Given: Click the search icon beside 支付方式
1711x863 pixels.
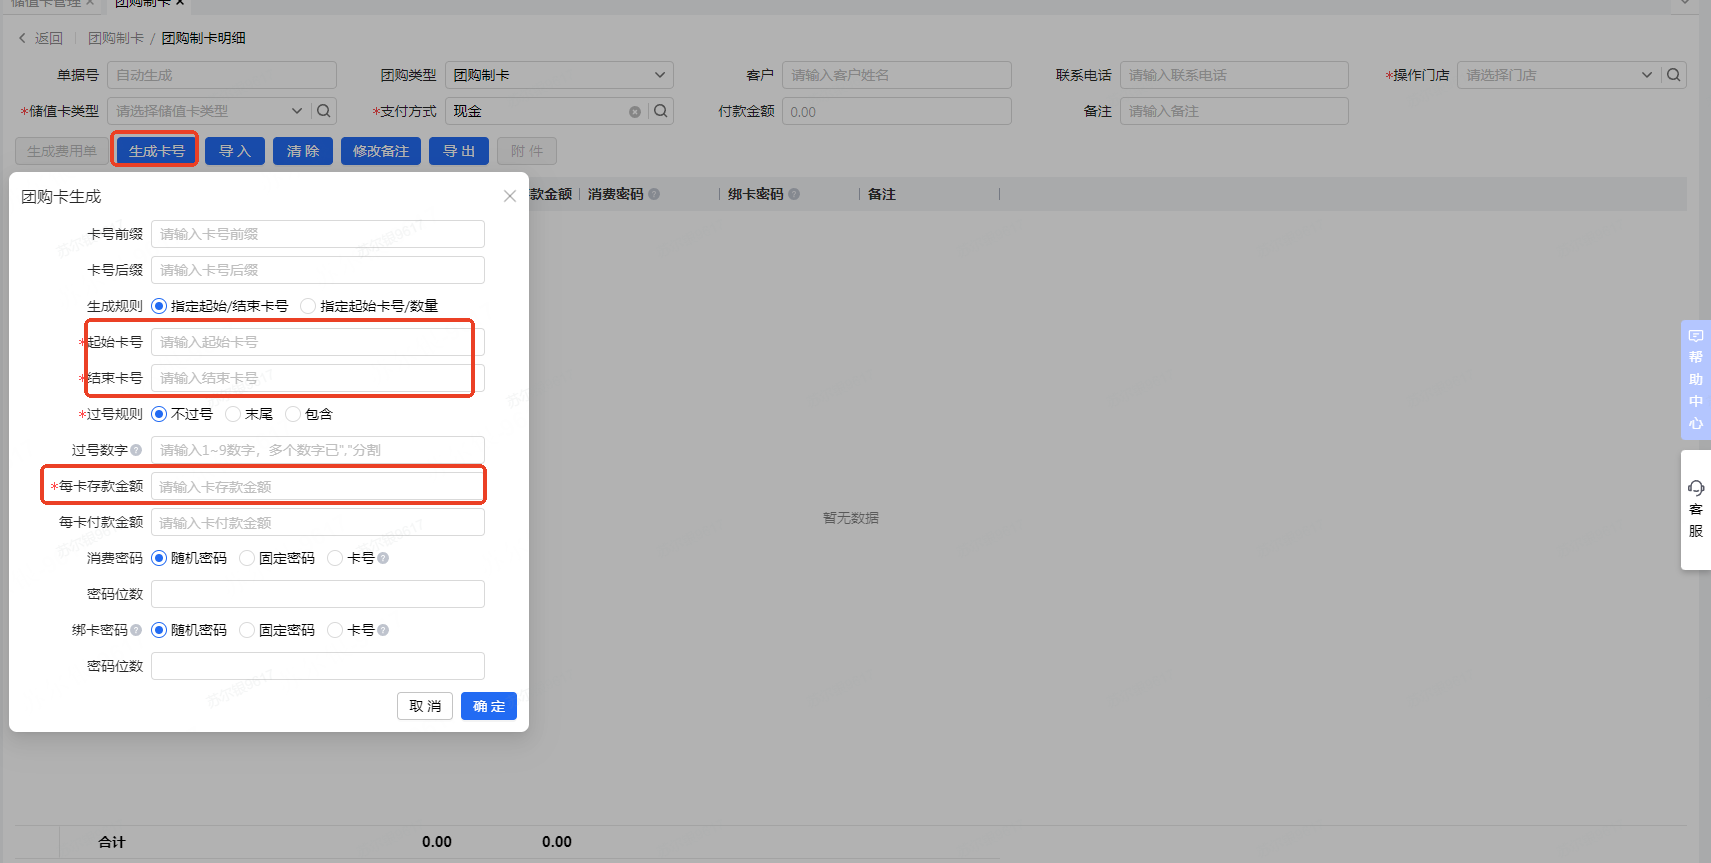Looking at the screenshot, I should pos(661,111).
